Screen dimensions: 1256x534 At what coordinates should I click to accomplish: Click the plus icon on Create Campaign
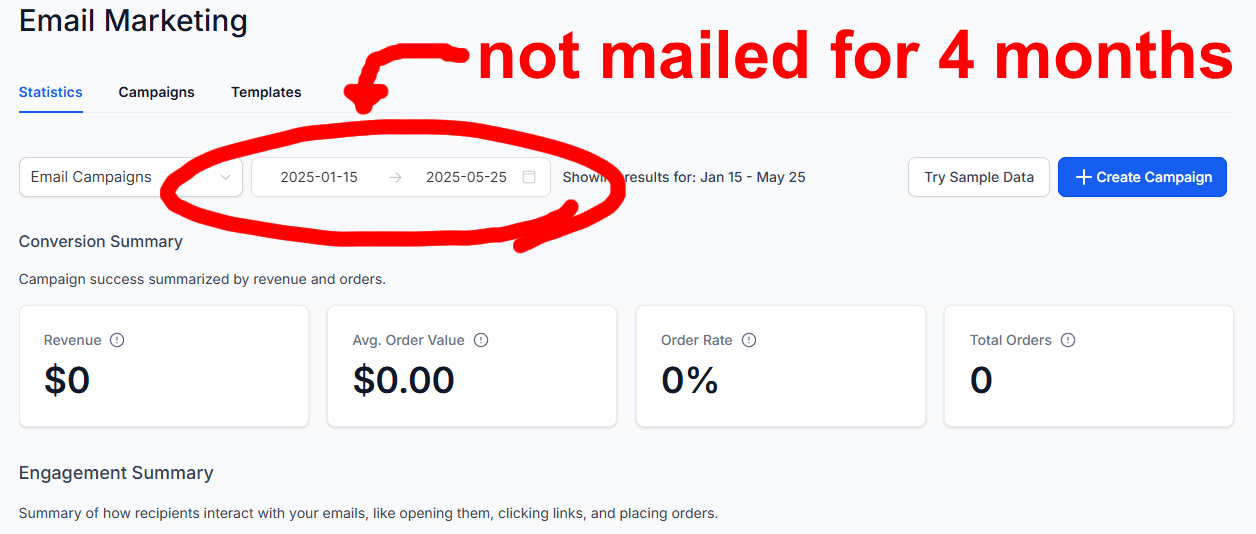(x=1083, y=177)
